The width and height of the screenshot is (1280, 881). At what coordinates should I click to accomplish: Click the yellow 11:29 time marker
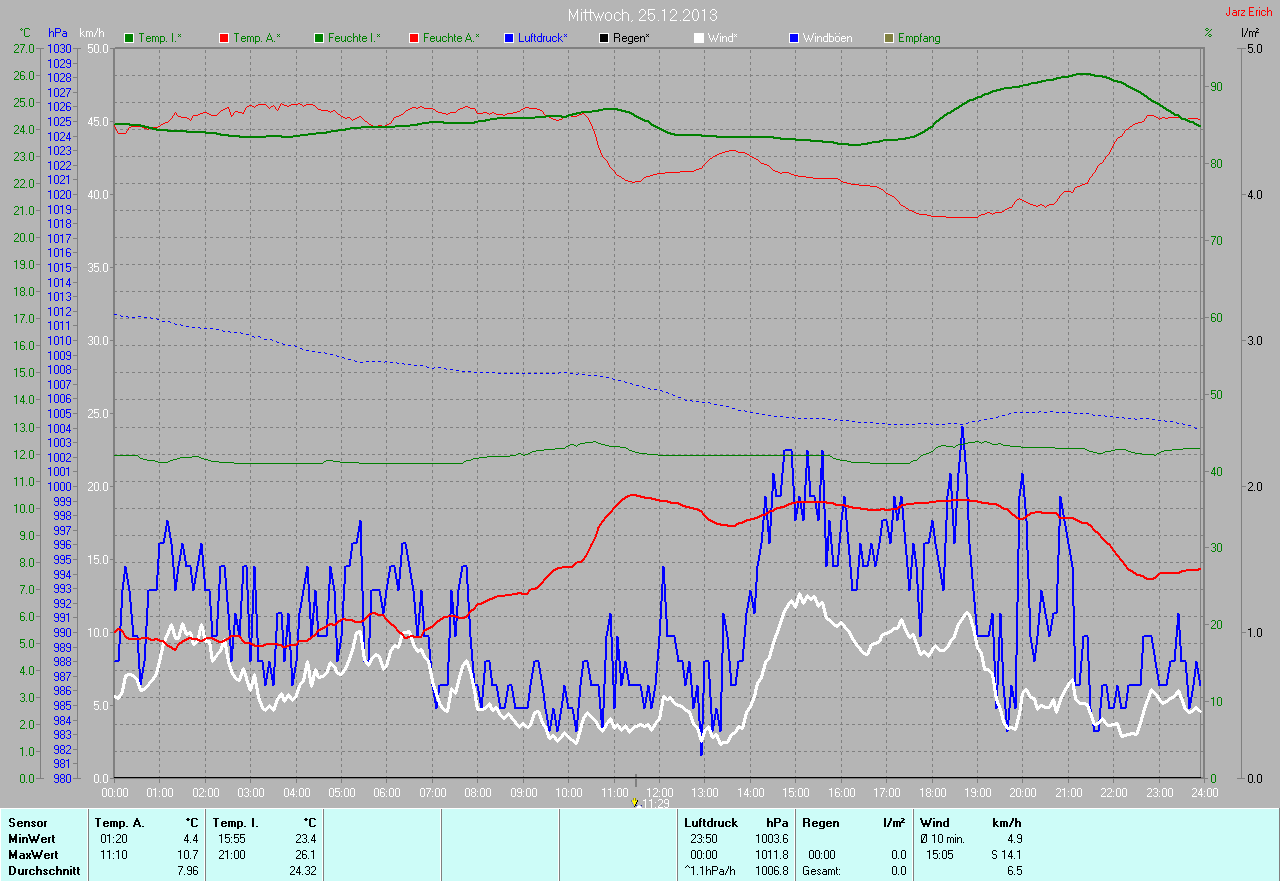pyautogui.click(x=634, y=802)
